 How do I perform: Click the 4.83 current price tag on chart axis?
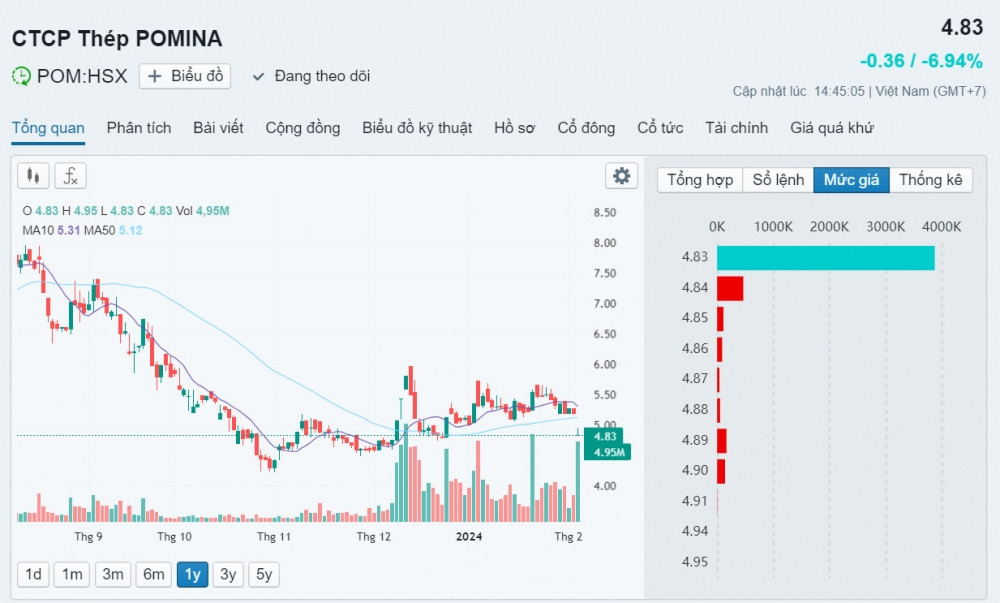[x=605, y=436]
